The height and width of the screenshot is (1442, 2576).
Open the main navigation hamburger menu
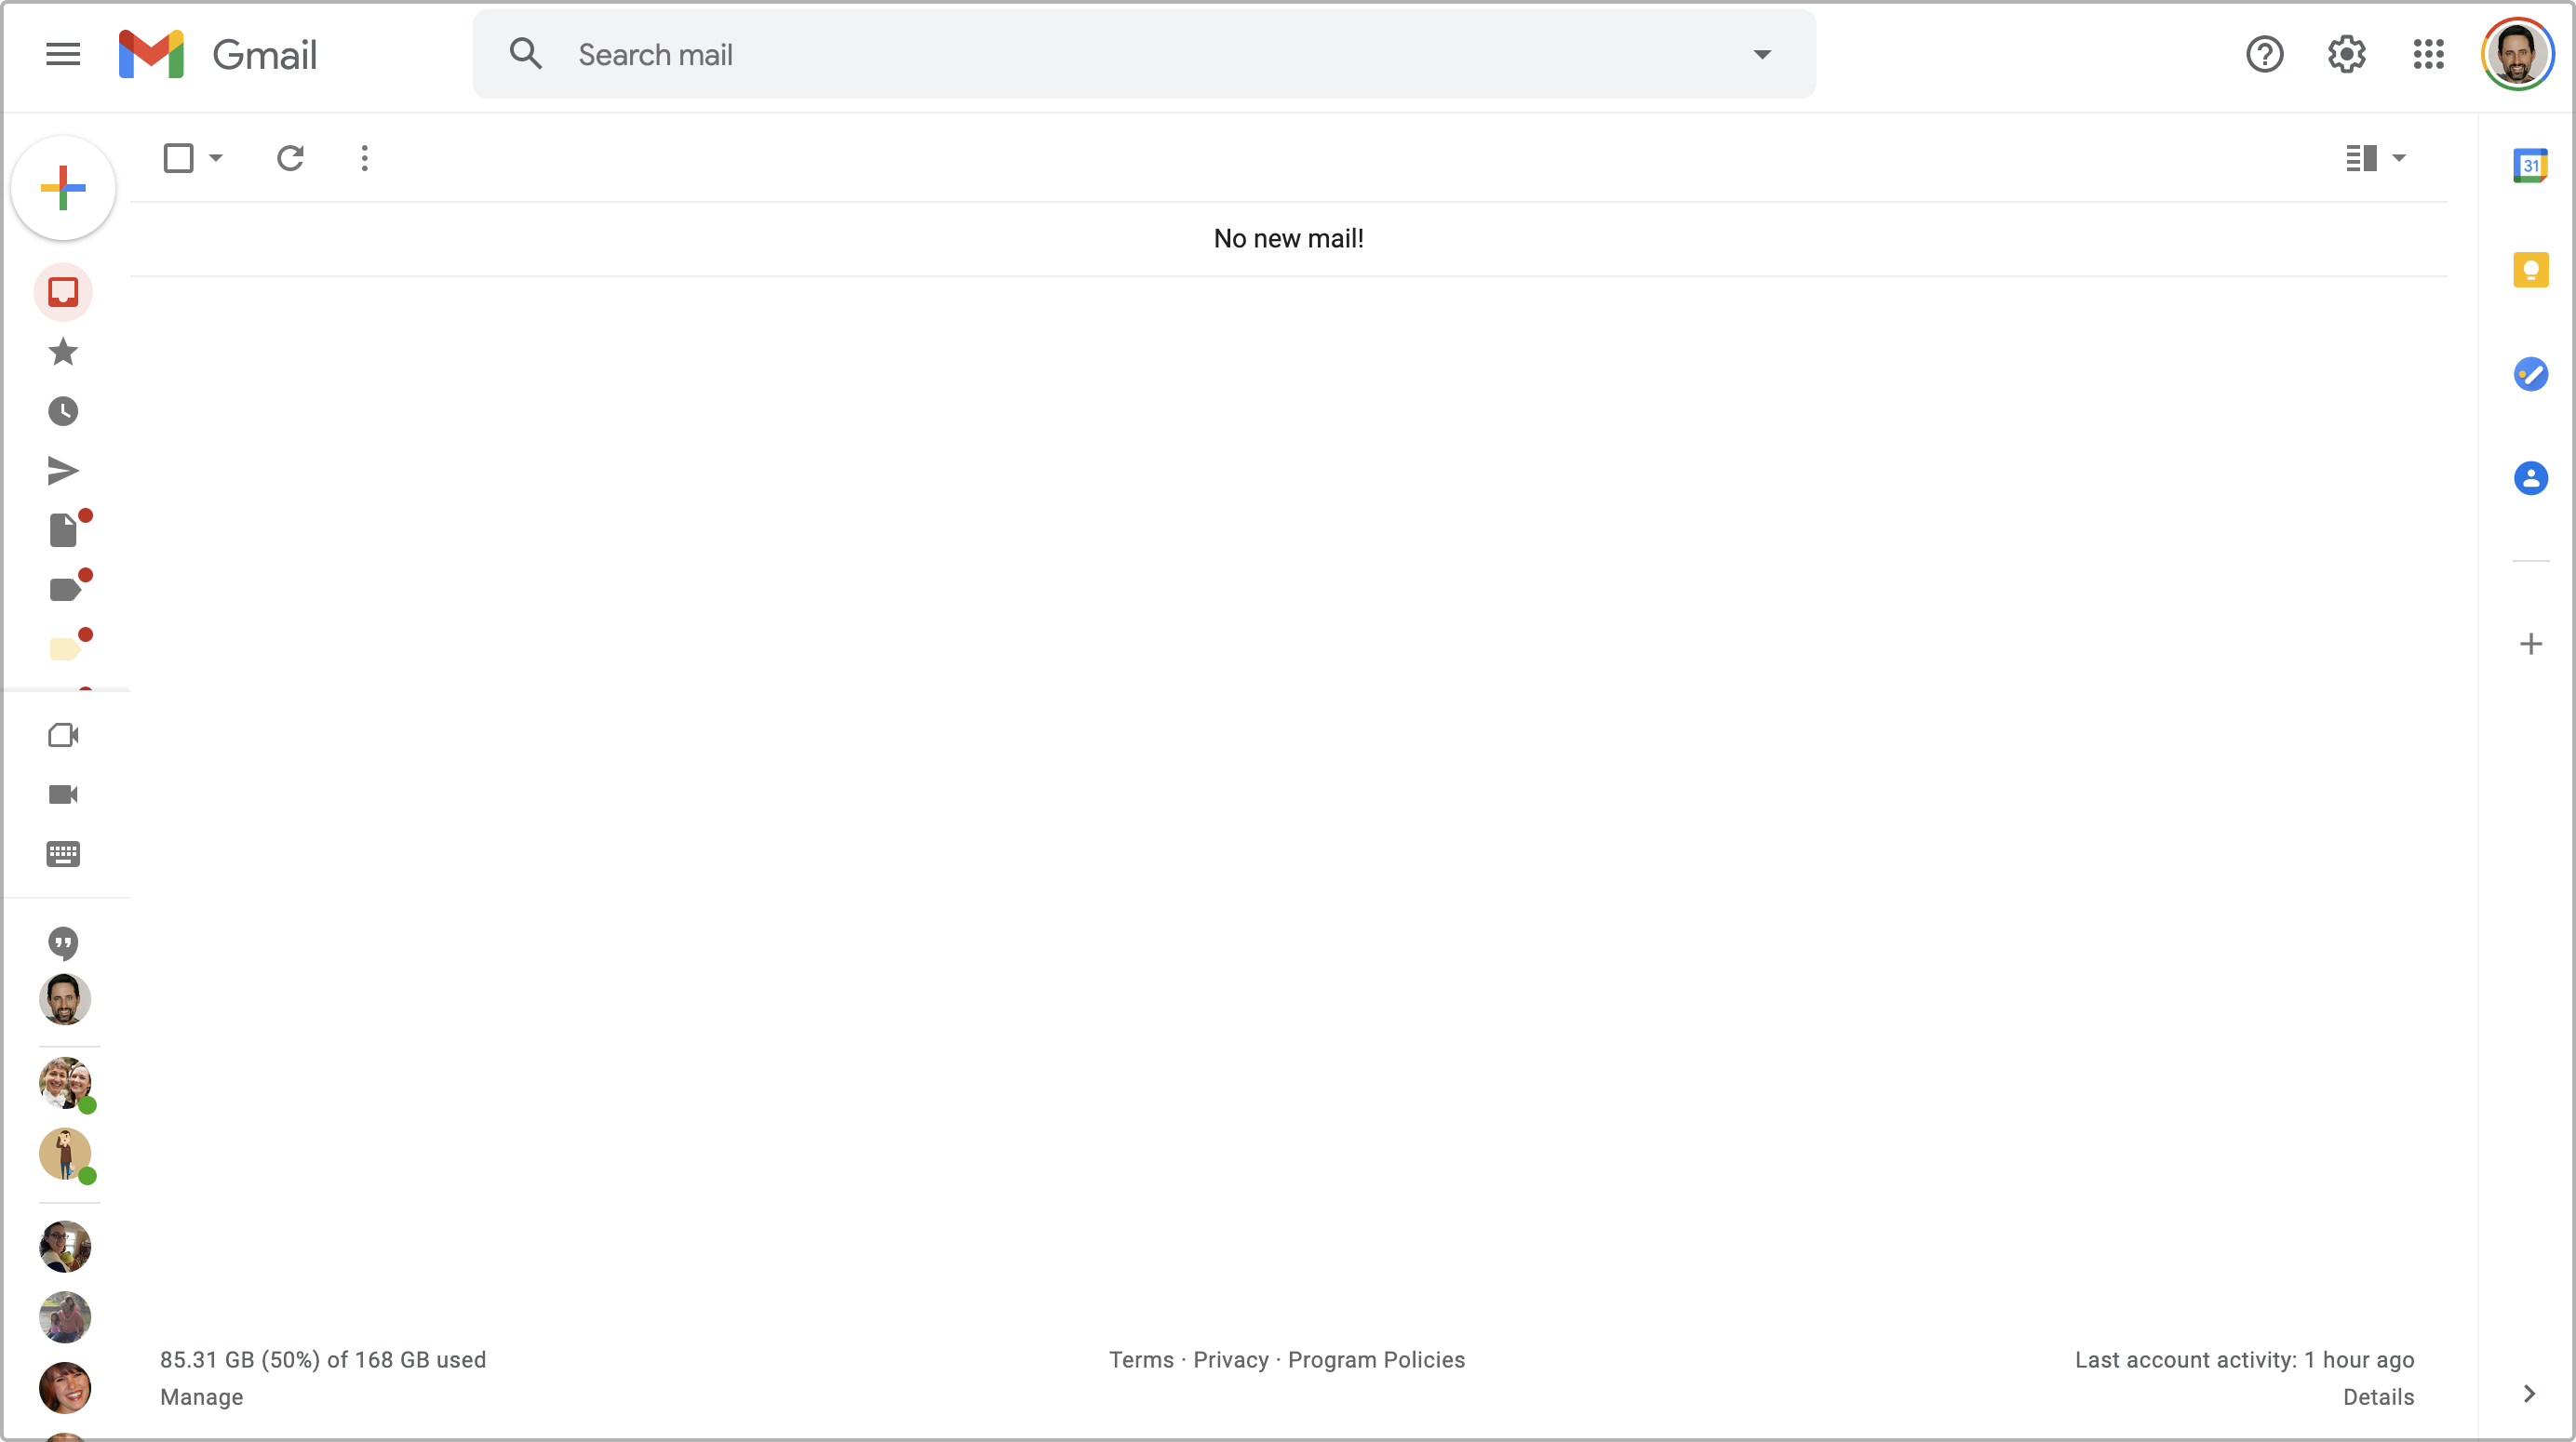point(62,54)
